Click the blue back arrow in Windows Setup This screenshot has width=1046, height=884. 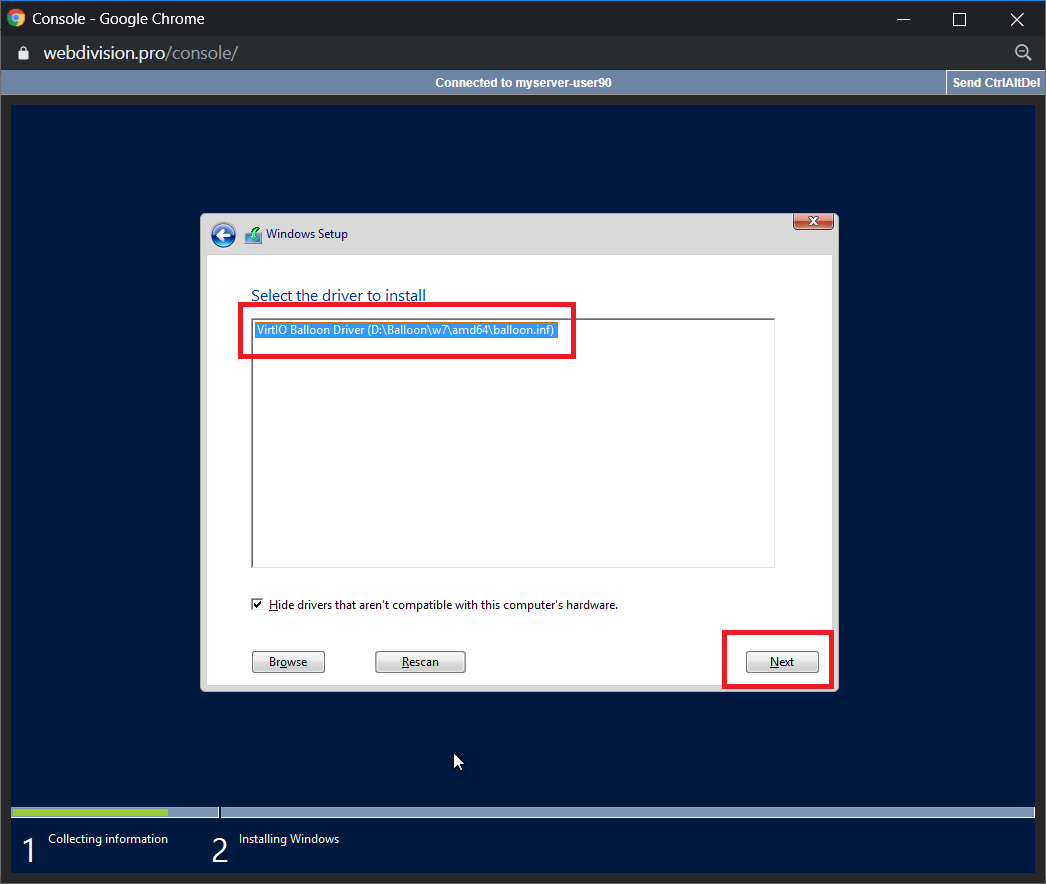click(x=223, y=235)
